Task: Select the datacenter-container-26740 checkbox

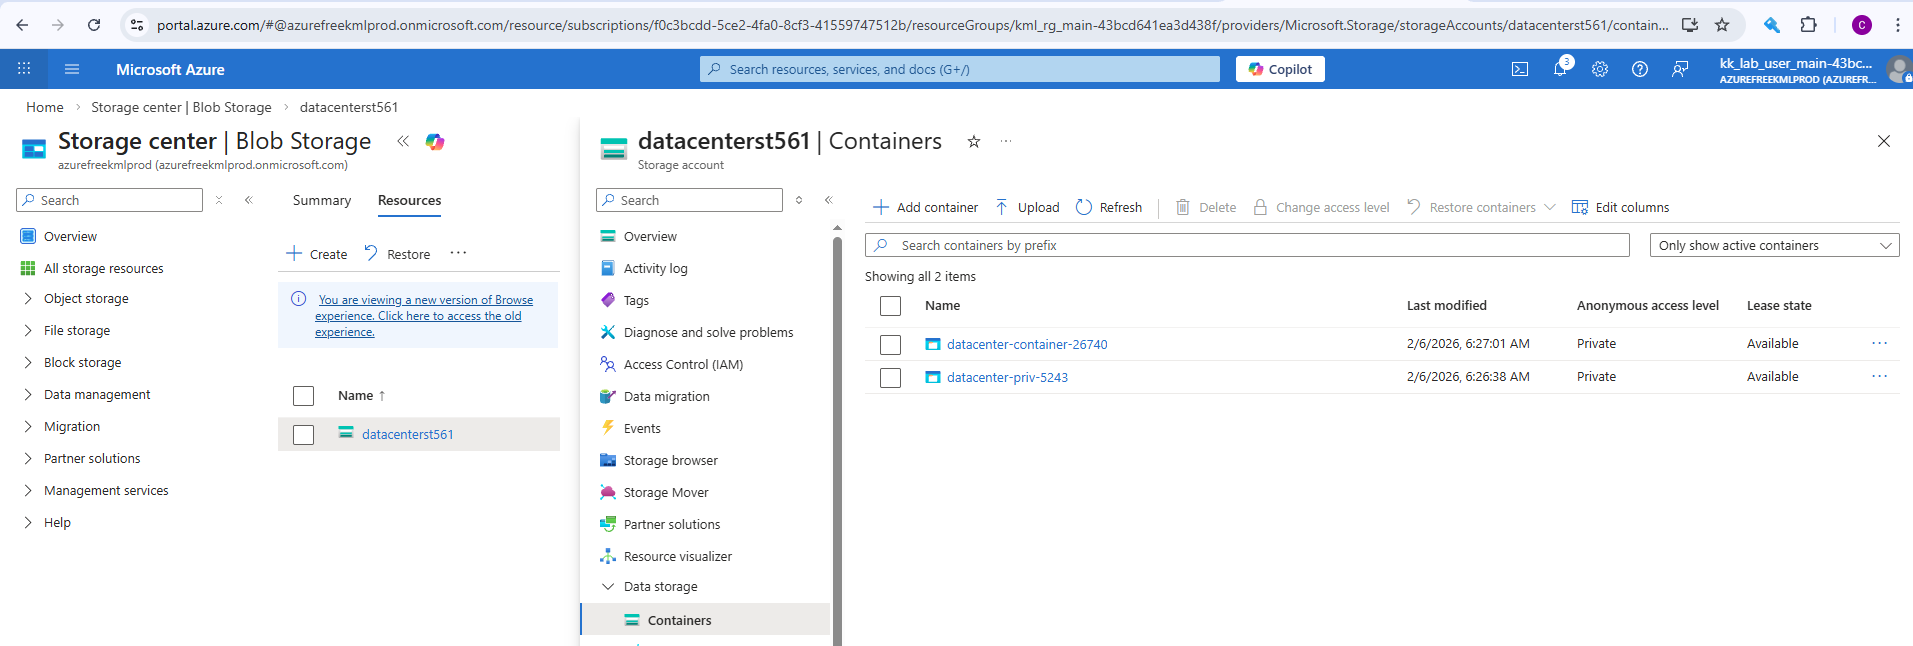Action: pos(890,344)
